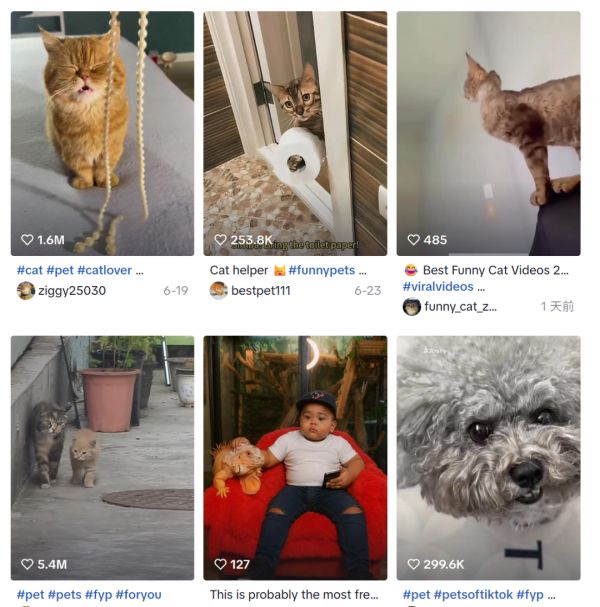Click the heart icon showing 127 likes
The image size is (600, 607).
pyautogui.click(x=220, y=564)
